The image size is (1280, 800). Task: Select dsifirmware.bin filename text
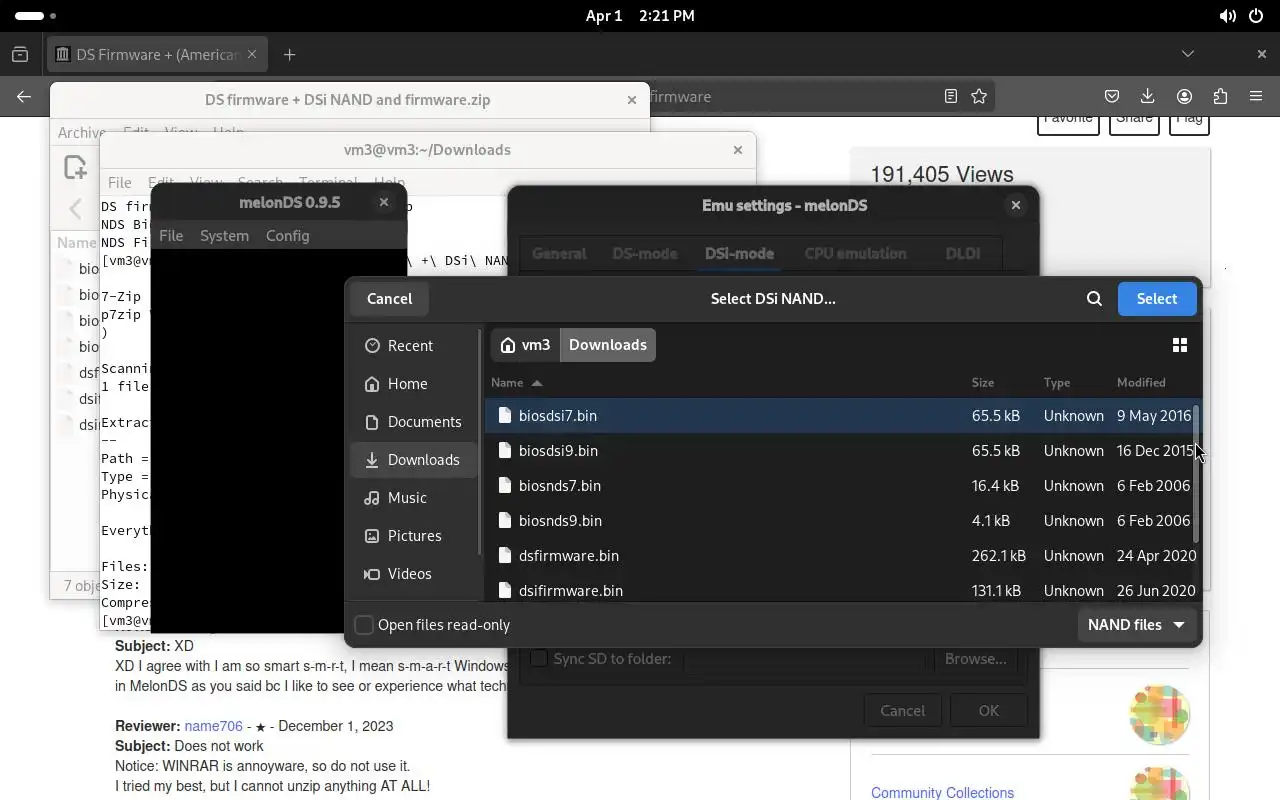point(571,590)
